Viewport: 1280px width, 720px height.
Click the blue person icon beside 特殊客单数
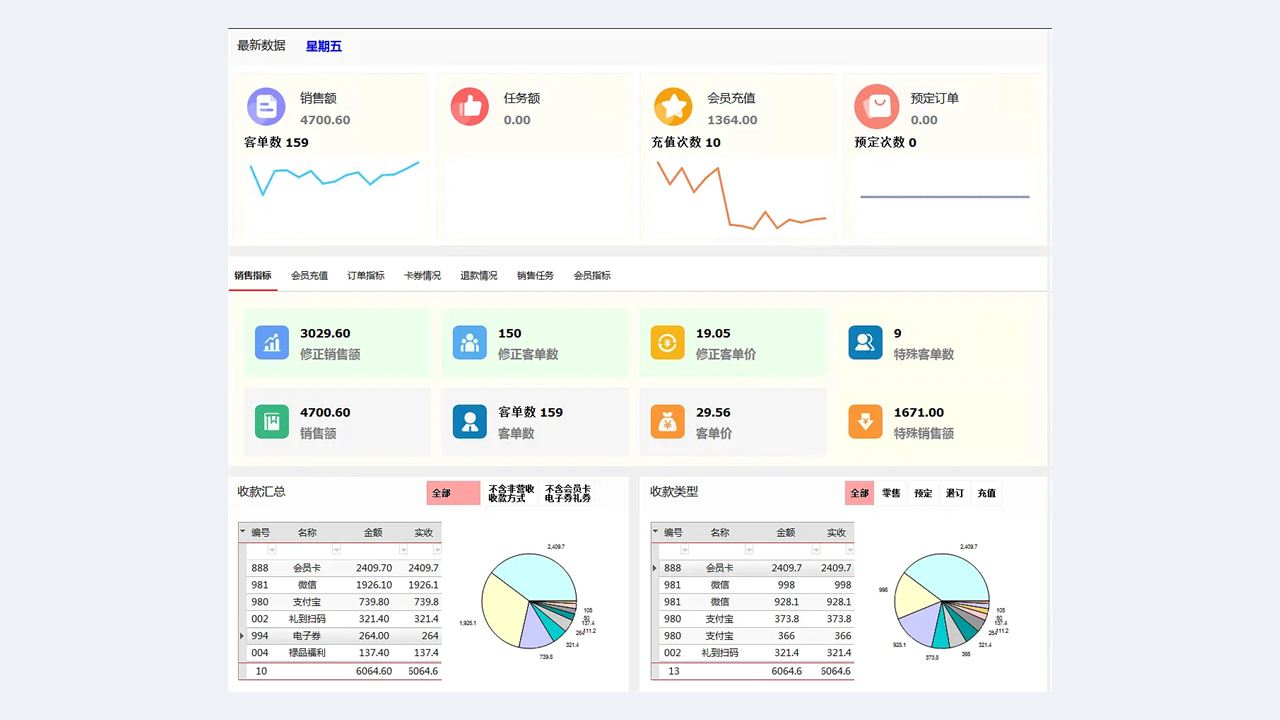[x=865, y=343]
